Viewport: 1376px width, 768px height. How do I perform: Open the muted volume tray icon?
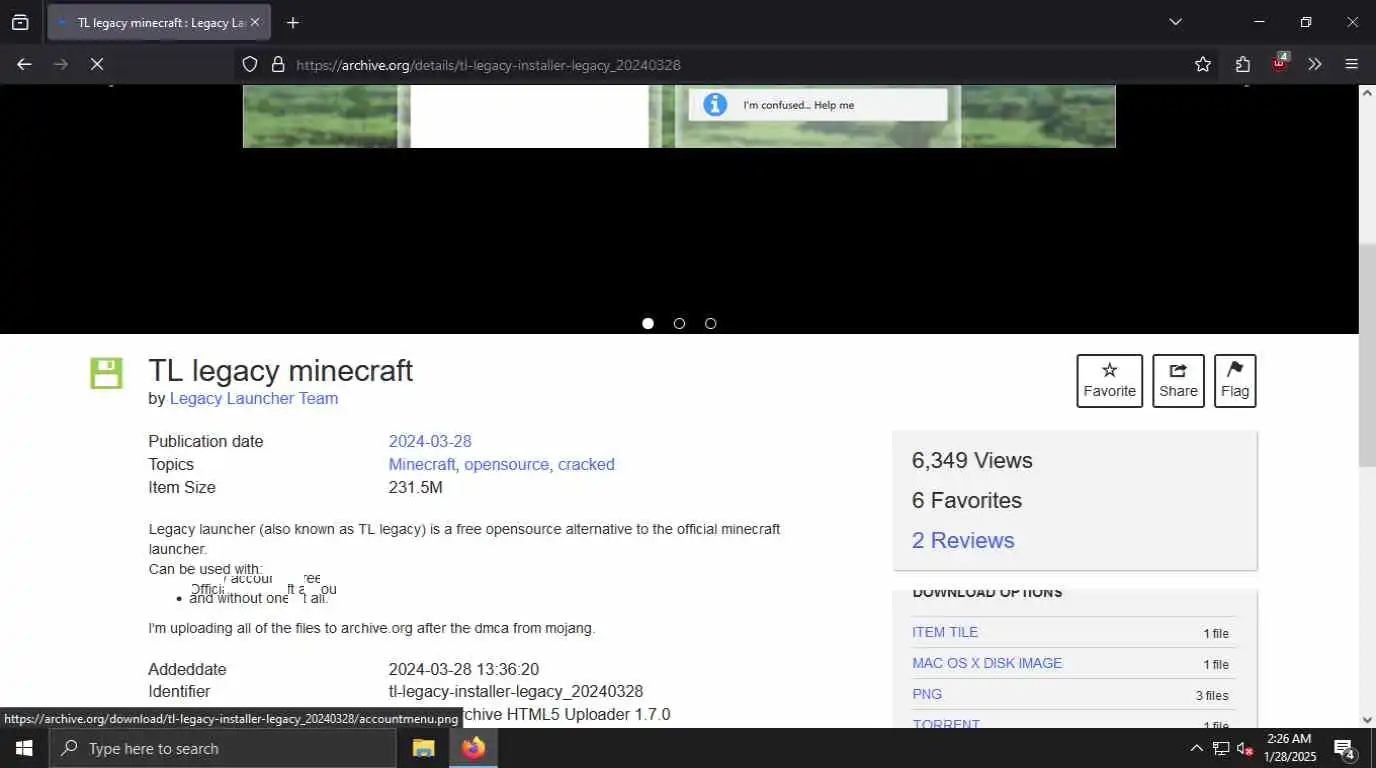pyautogui.click(x=1245, y=748)
